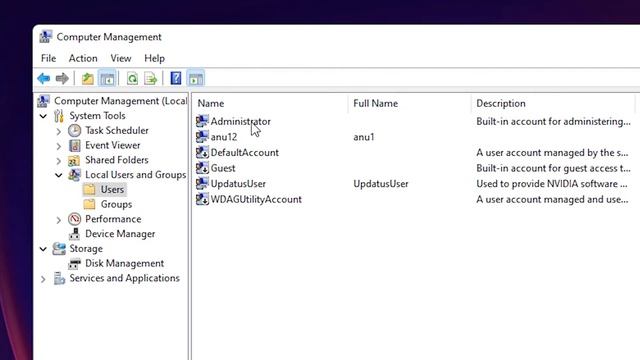Expand the Performance node

pyautogui.click(x=58, y=220)
